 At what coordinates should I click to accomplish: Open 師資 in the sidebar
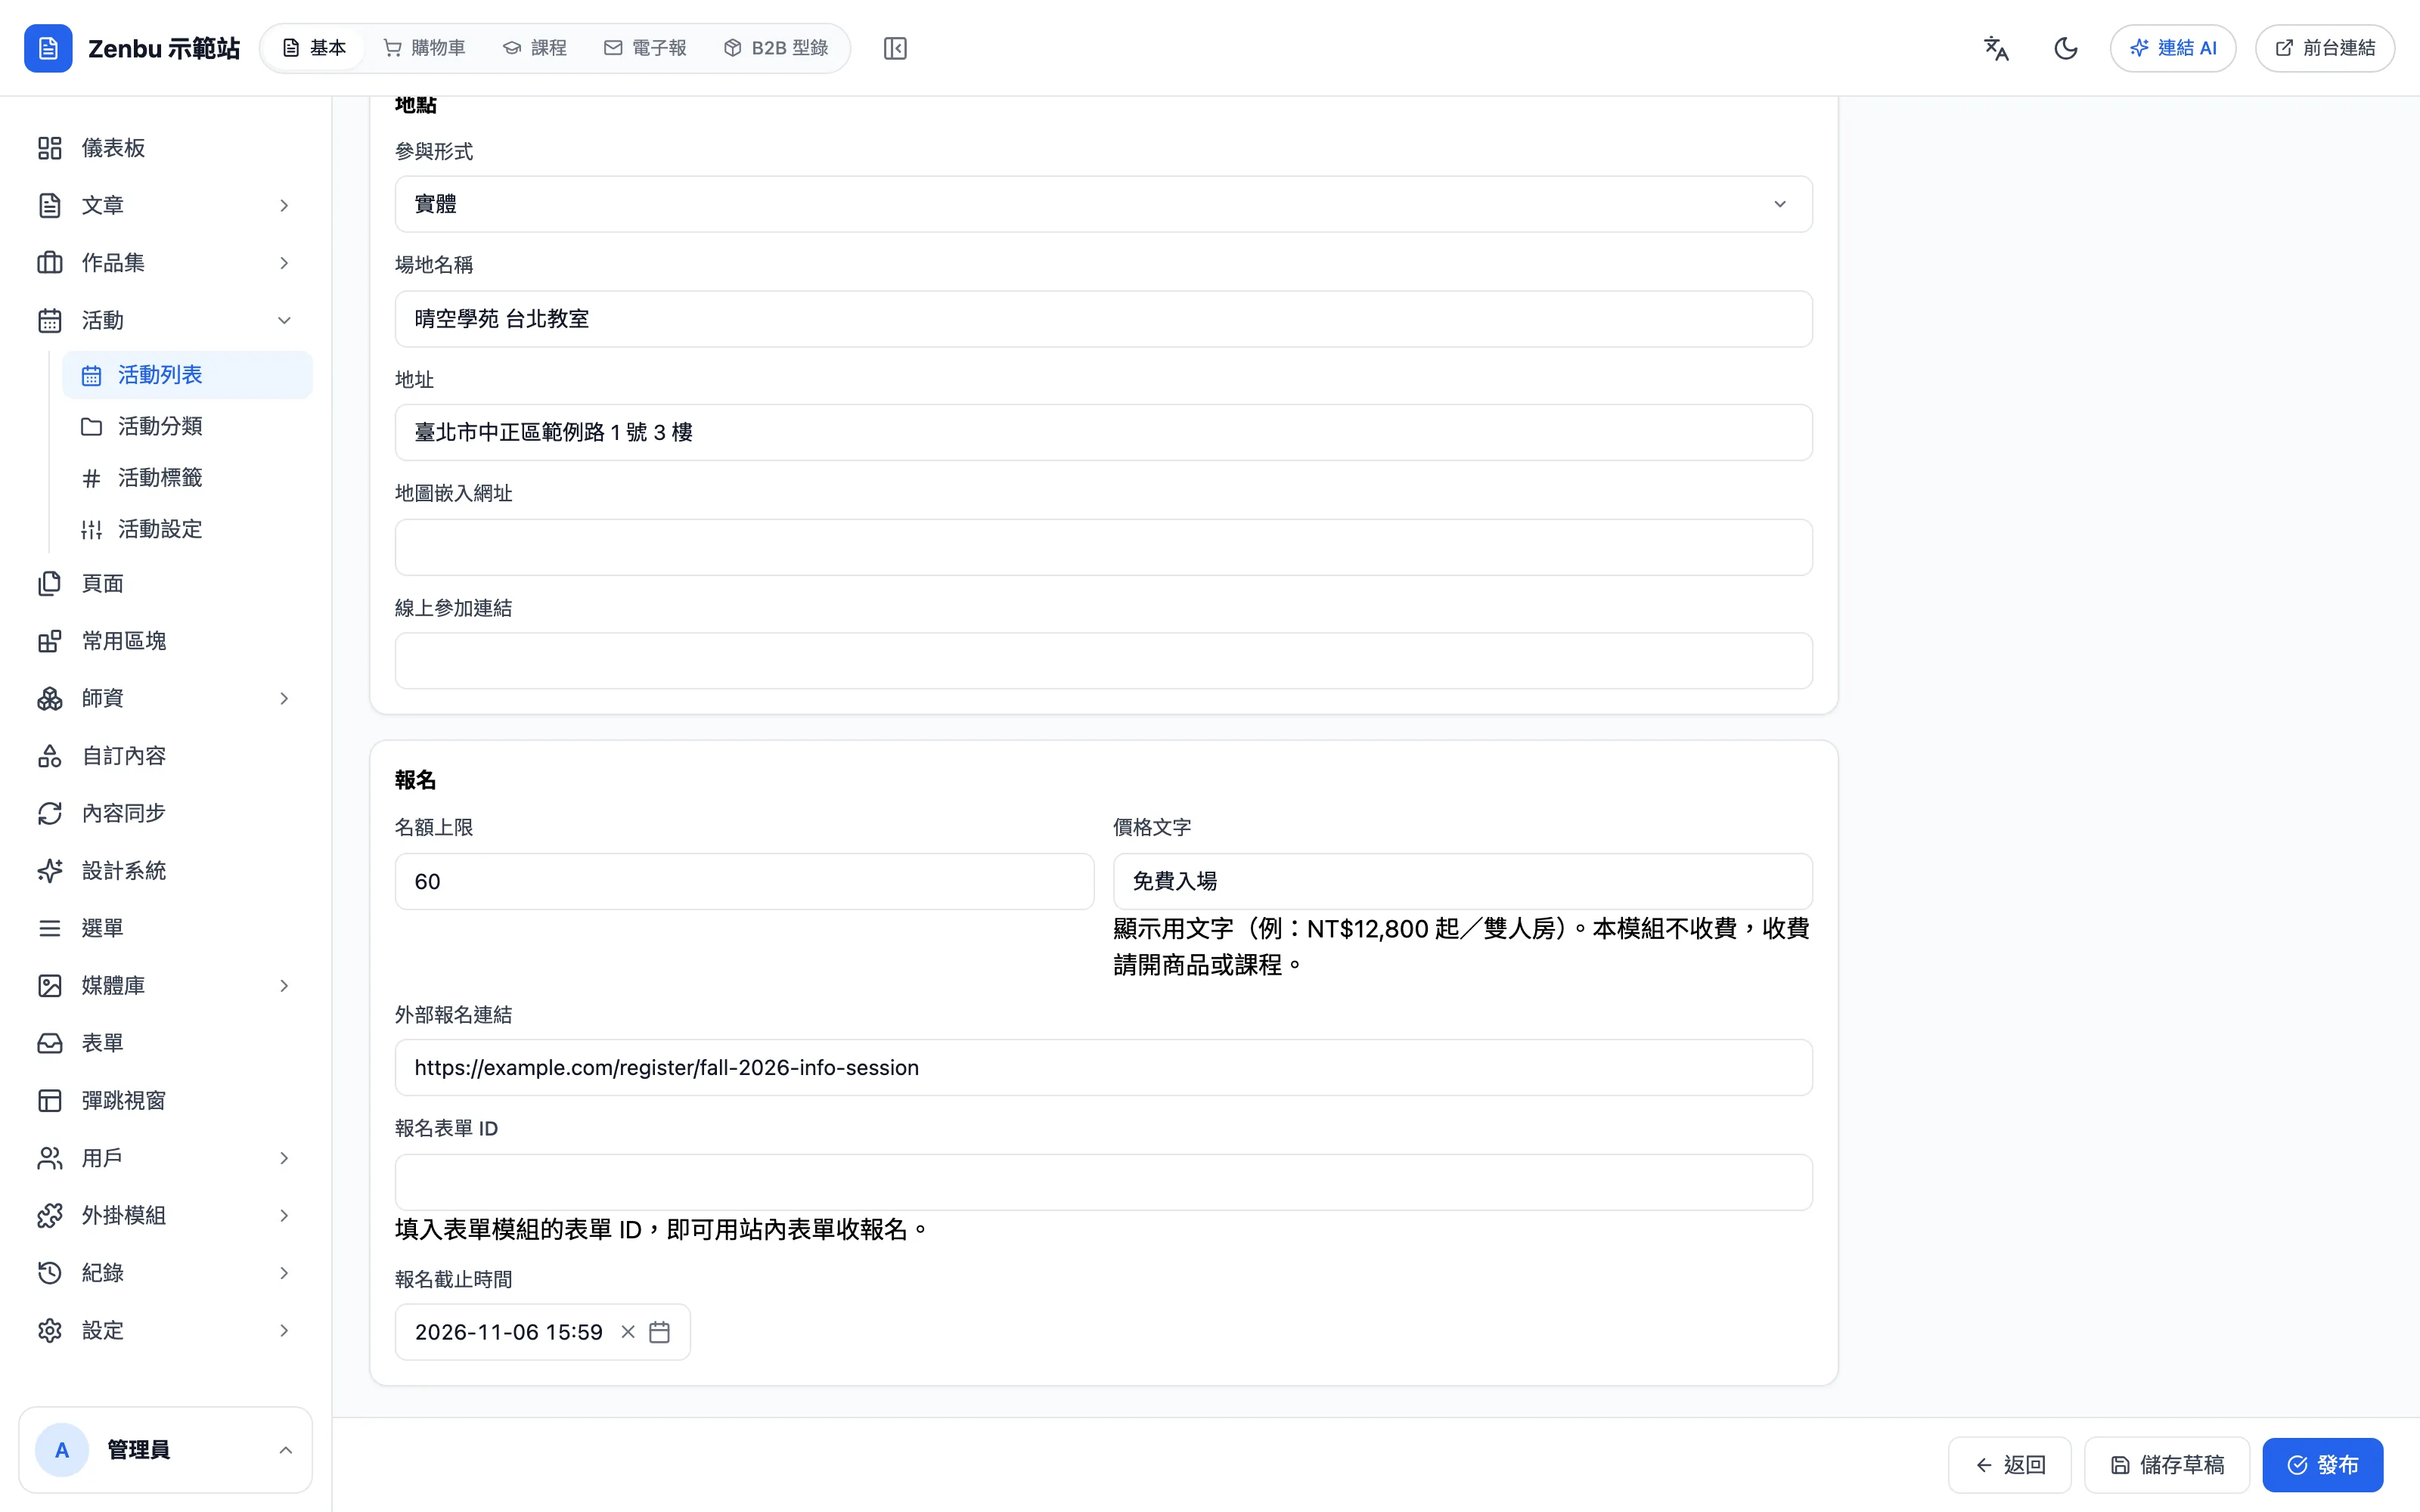165,698
